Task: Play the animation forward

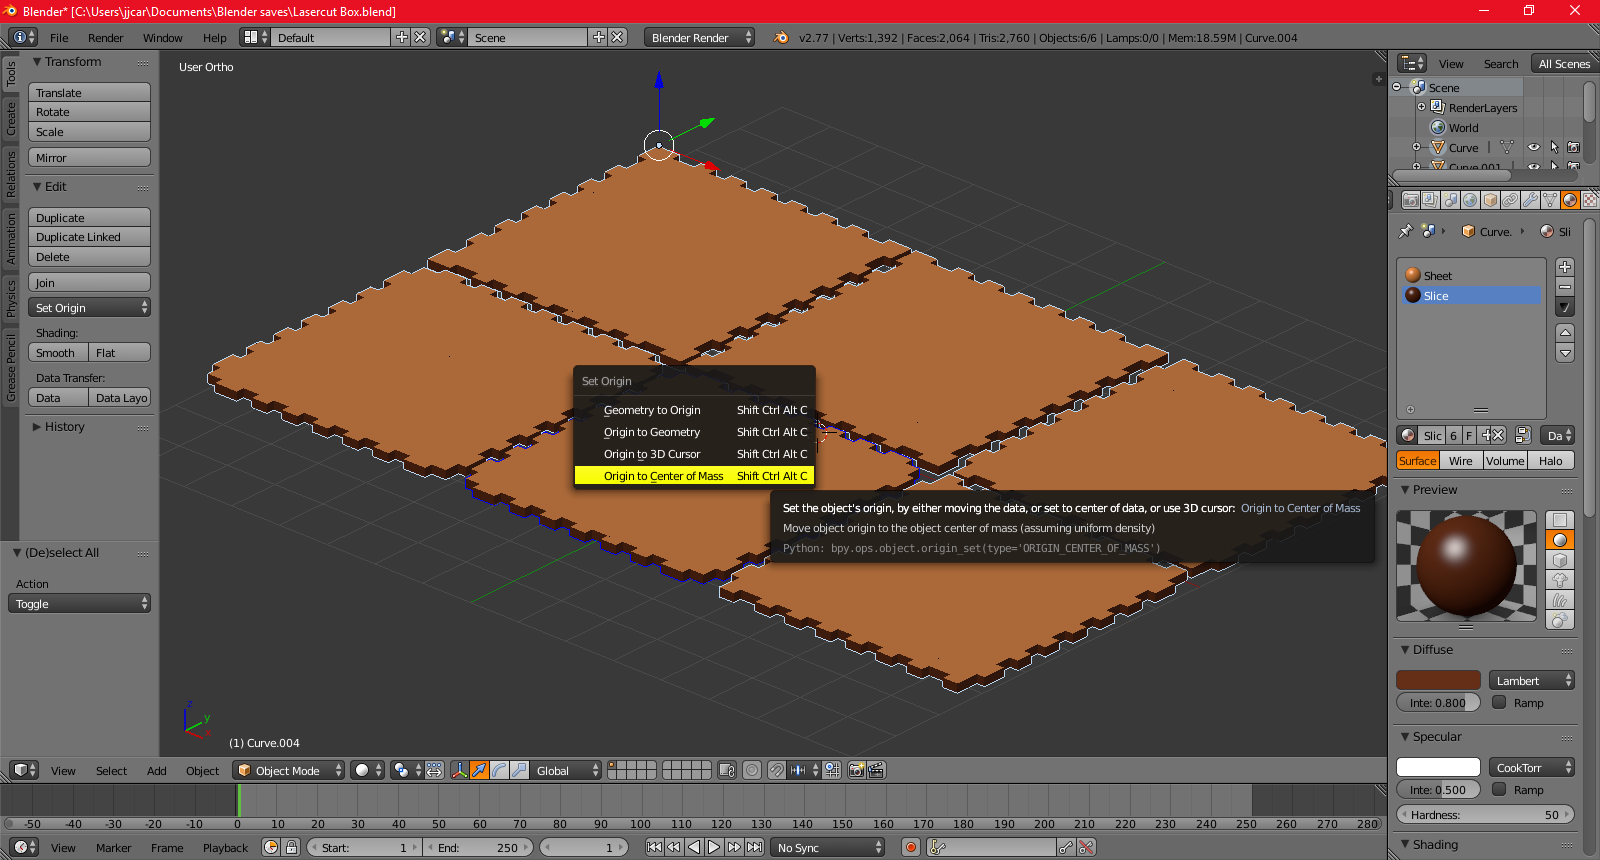Action: click(x=714, y=847)
